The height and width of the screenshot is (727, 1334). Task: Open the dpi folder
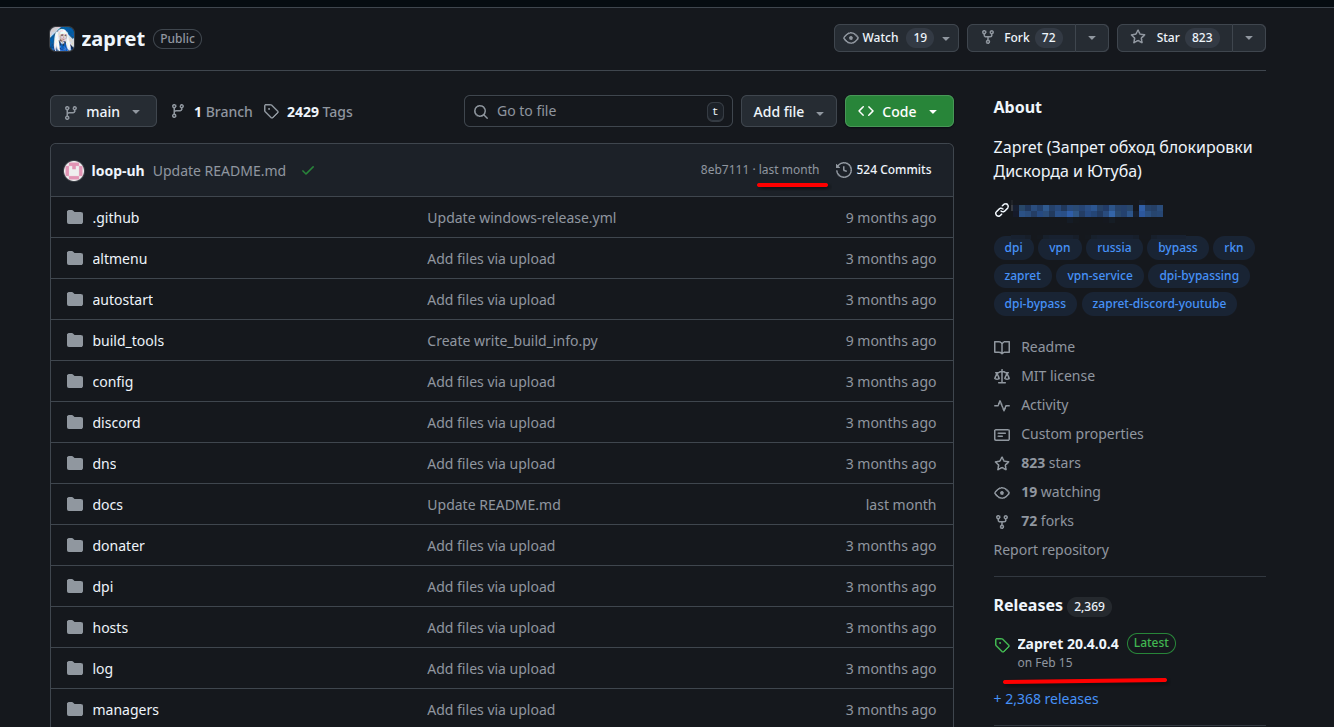click(x=103, y=587)
